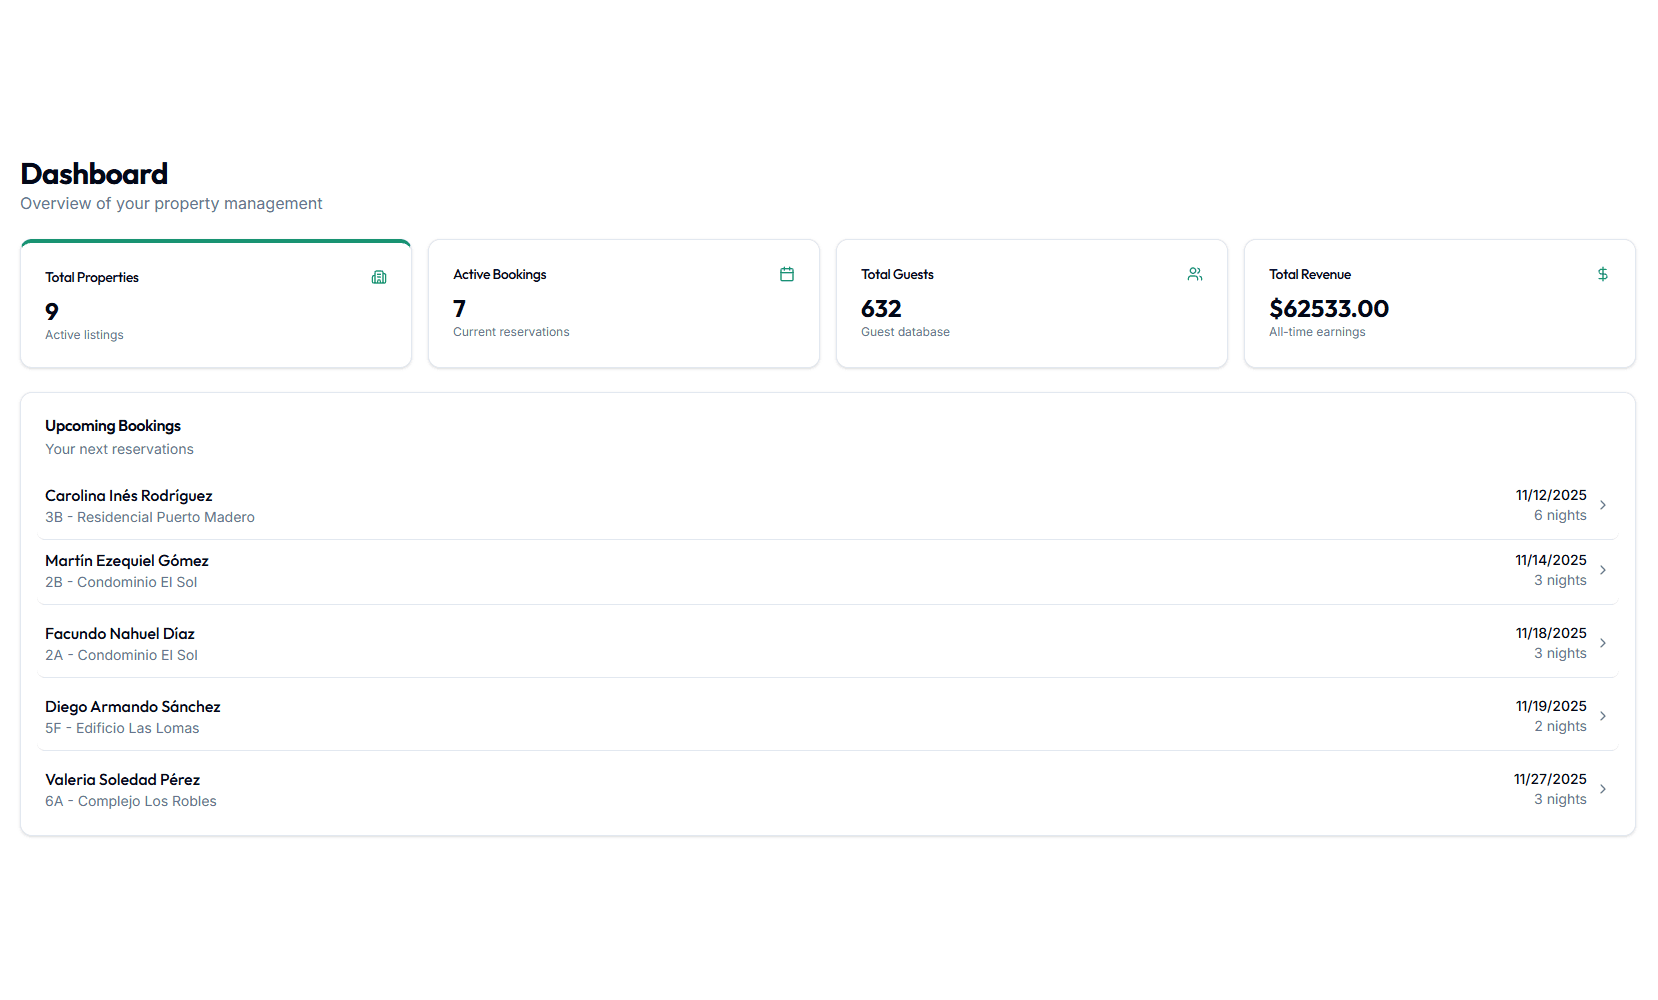Image resolution: width=1658 pixels, height=1000 pixels.
Task: Select the calendar icon on Active Bookings card
Action: tap(787, 273)
